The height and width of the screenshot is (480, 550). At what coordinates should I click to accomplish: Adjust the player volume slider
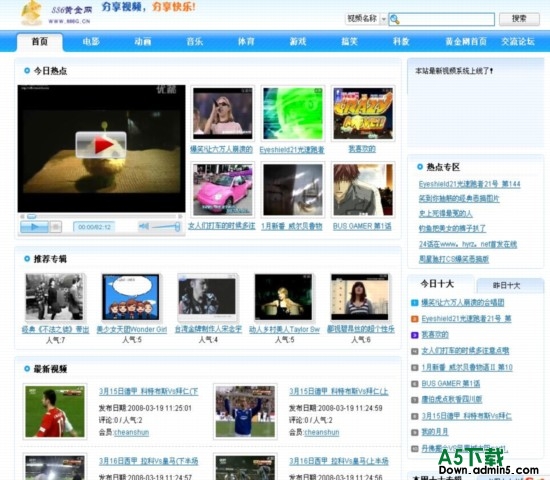pyautogui.click(x=166, y=227)
